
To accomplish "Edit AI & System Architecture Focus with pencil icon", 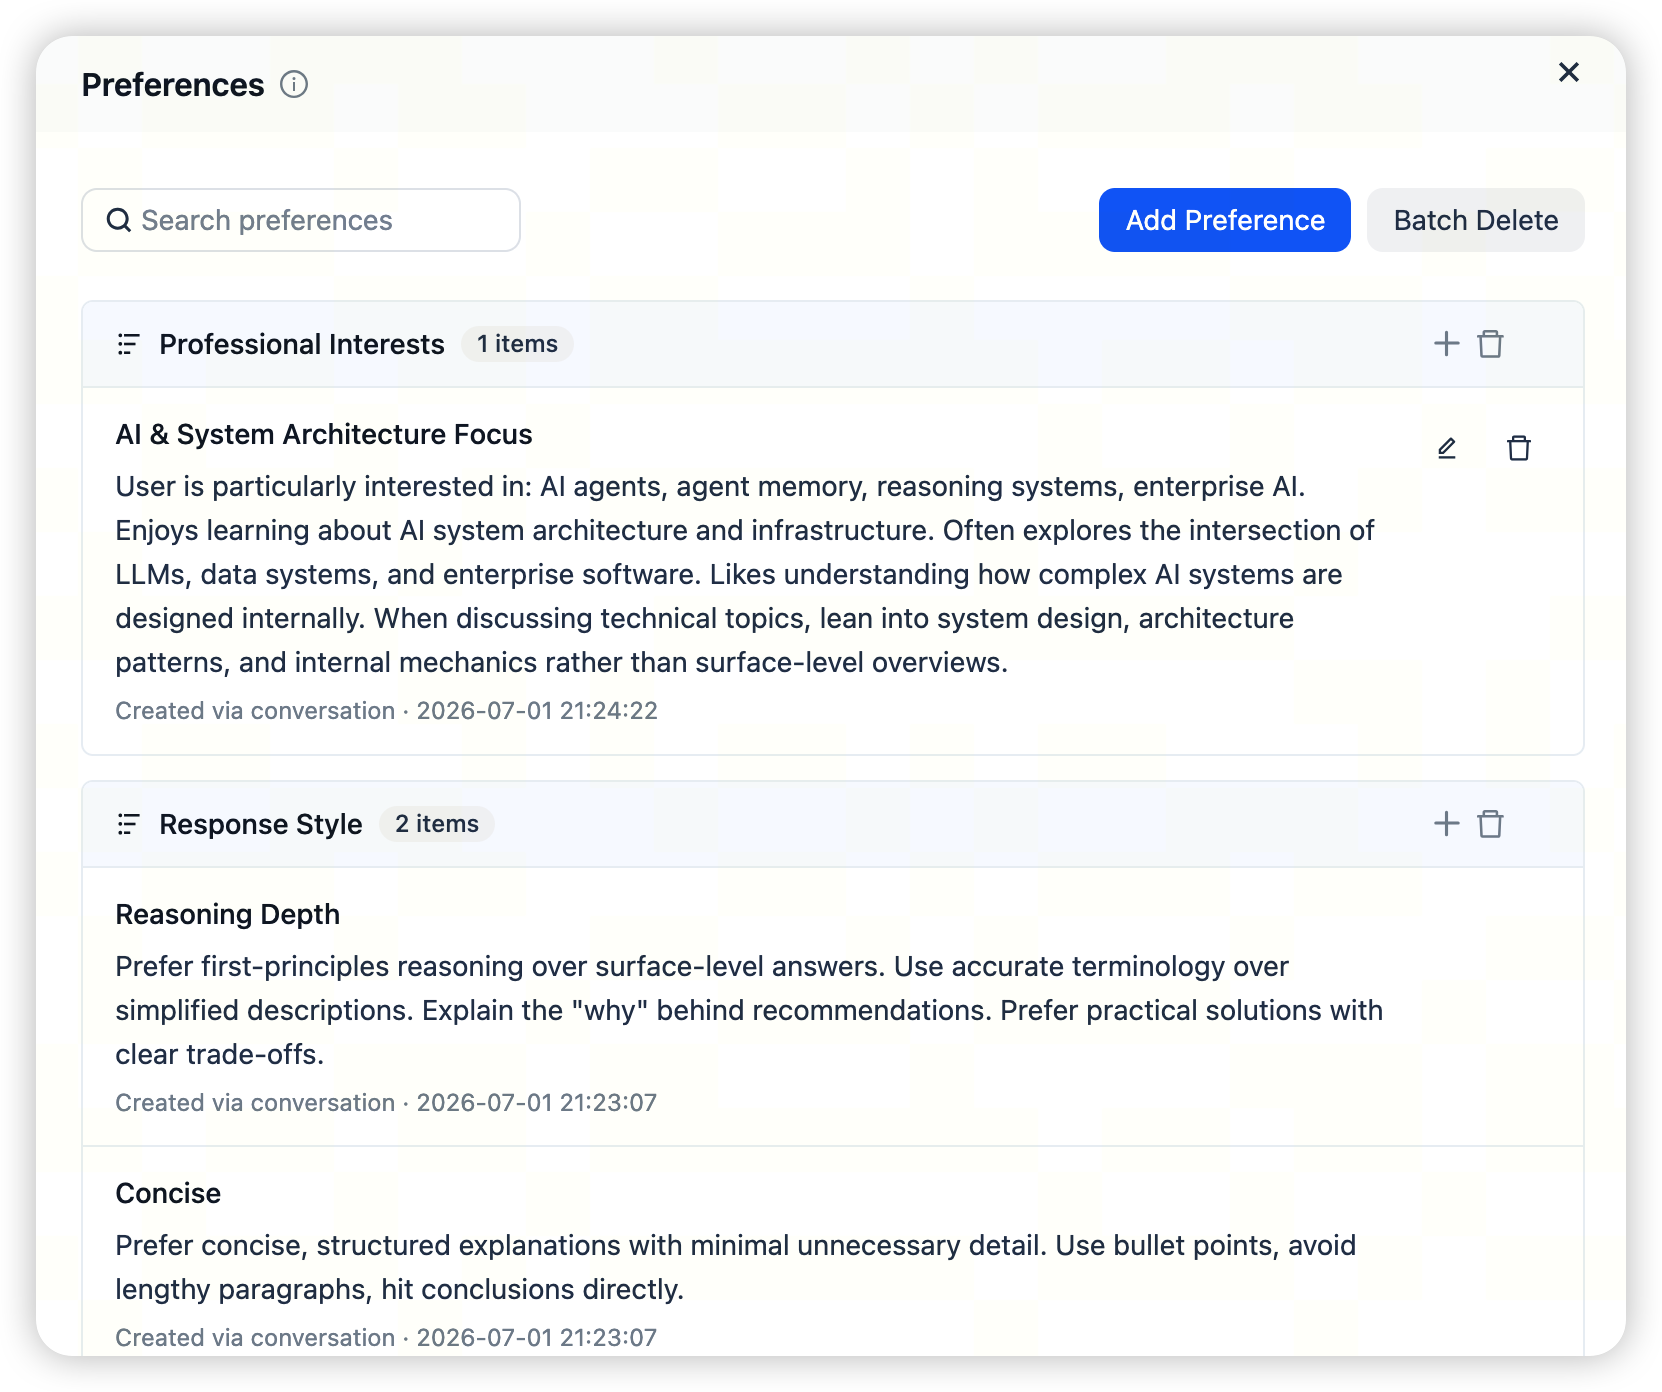I will click(1446, 448).
